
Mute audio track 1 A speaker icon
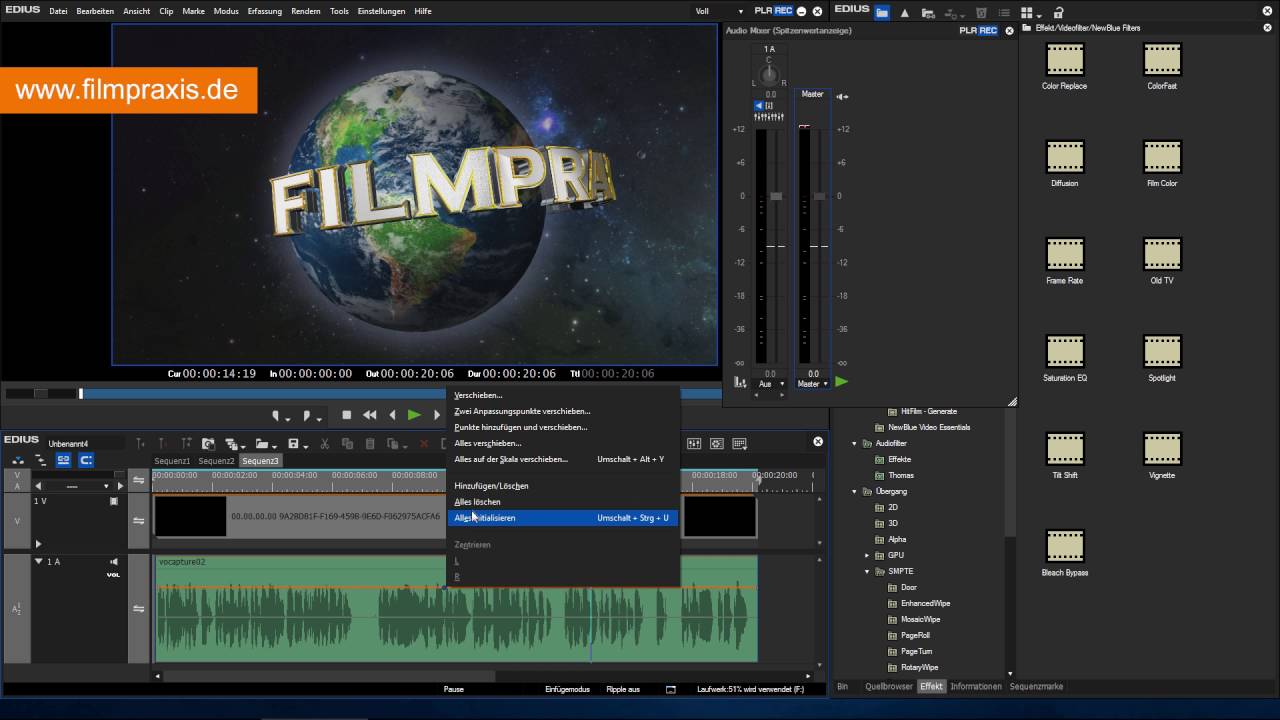(114, 562)
